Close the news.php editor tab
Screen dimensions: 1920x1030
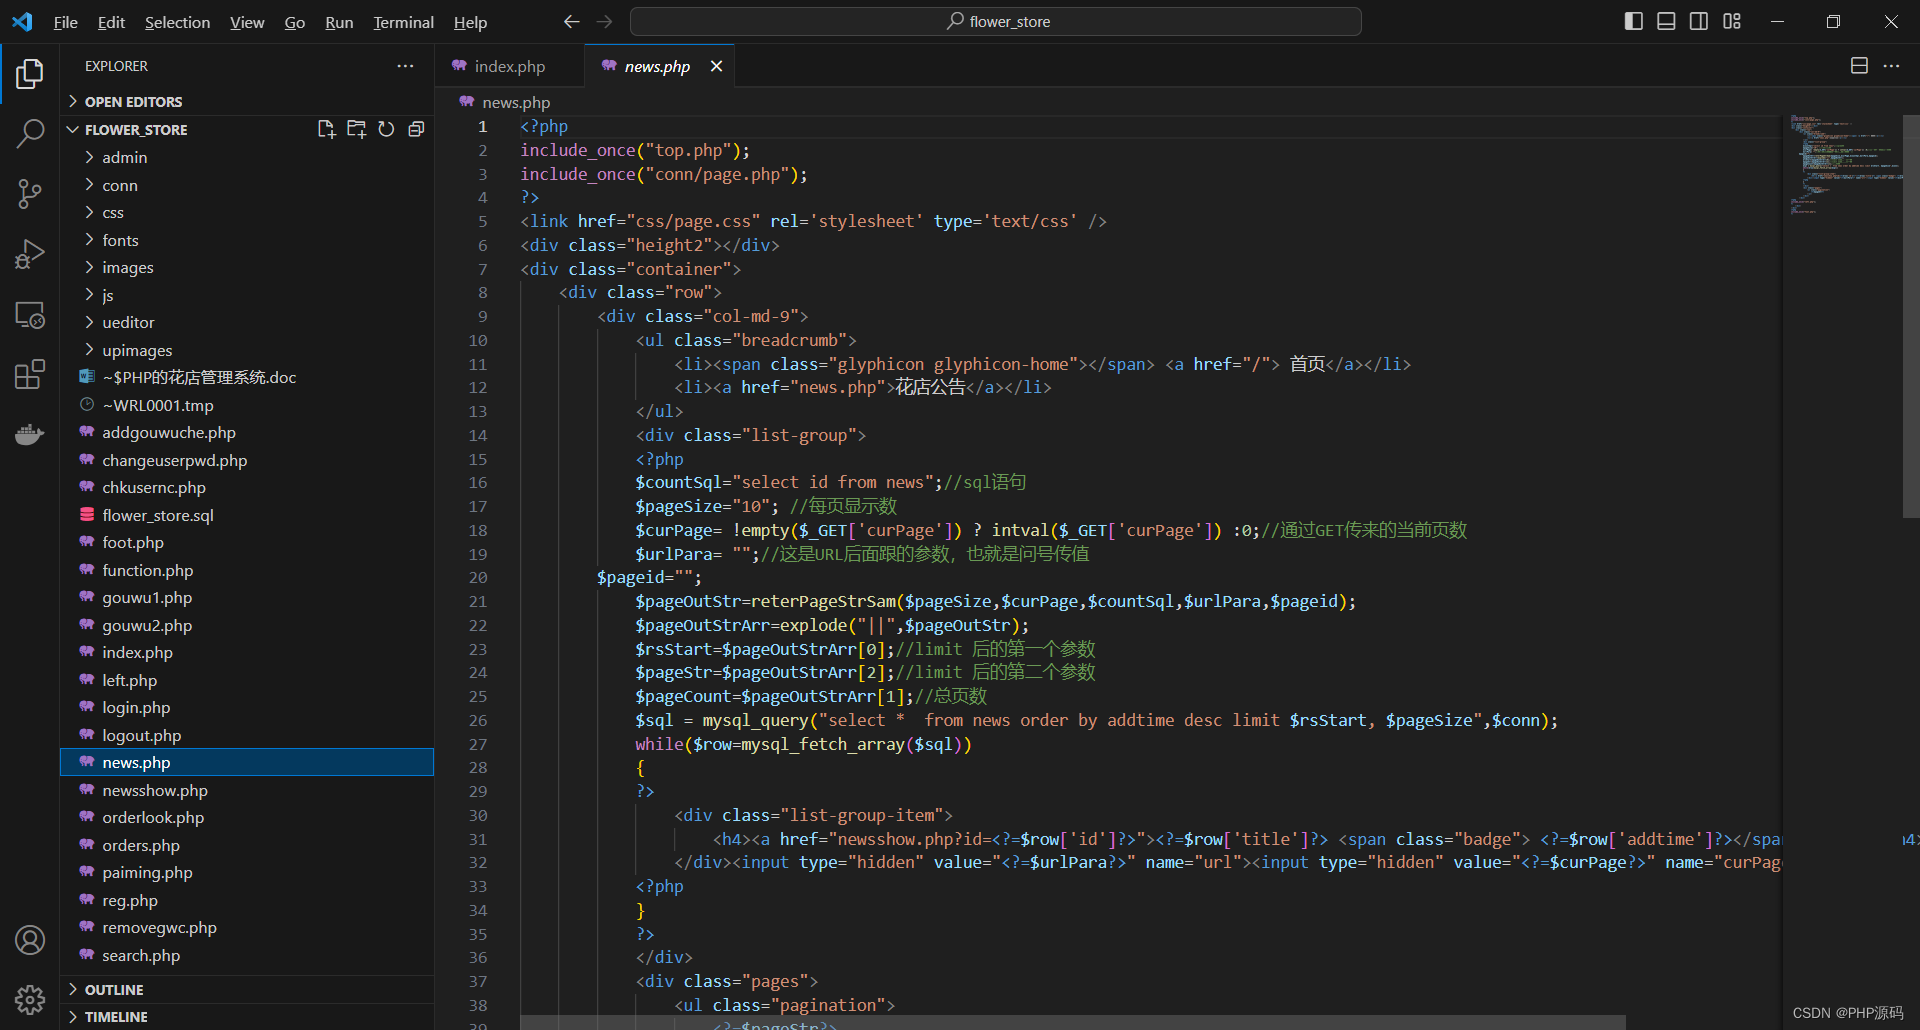click(716, 66)
